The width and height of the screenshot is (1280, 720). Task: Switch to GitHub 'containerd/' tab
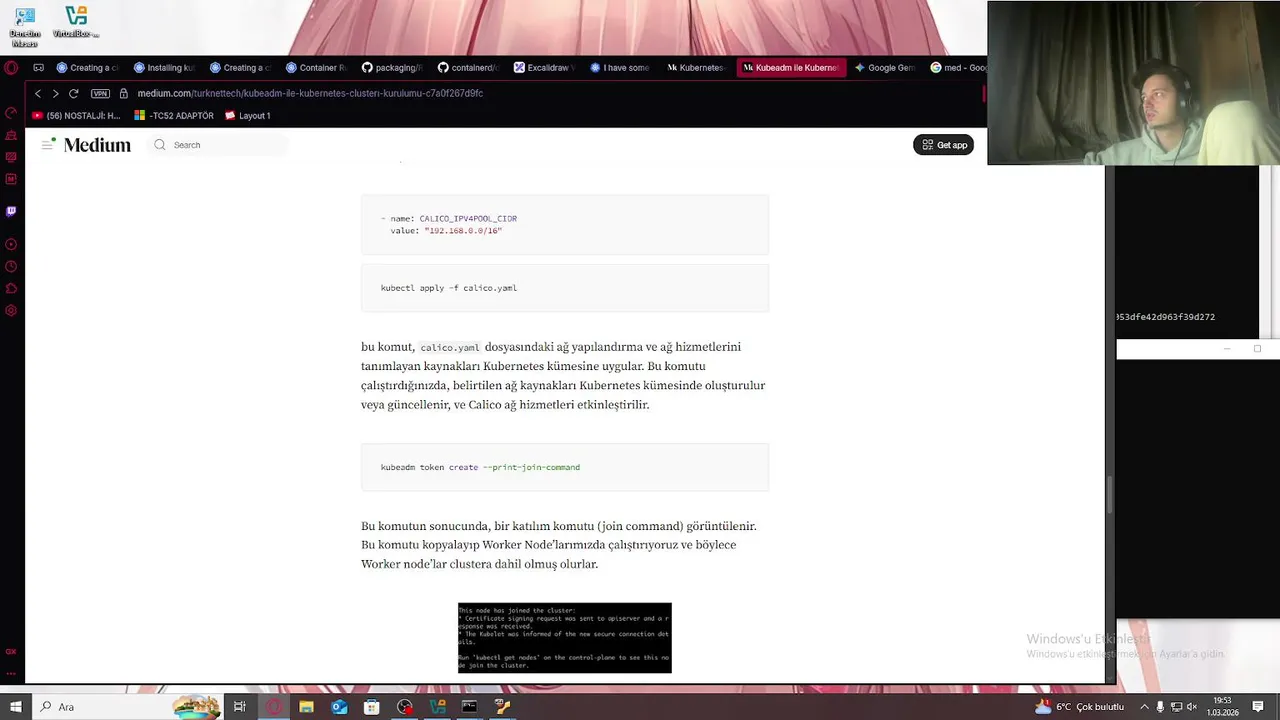pyautogui.click(x=468, y=68)
